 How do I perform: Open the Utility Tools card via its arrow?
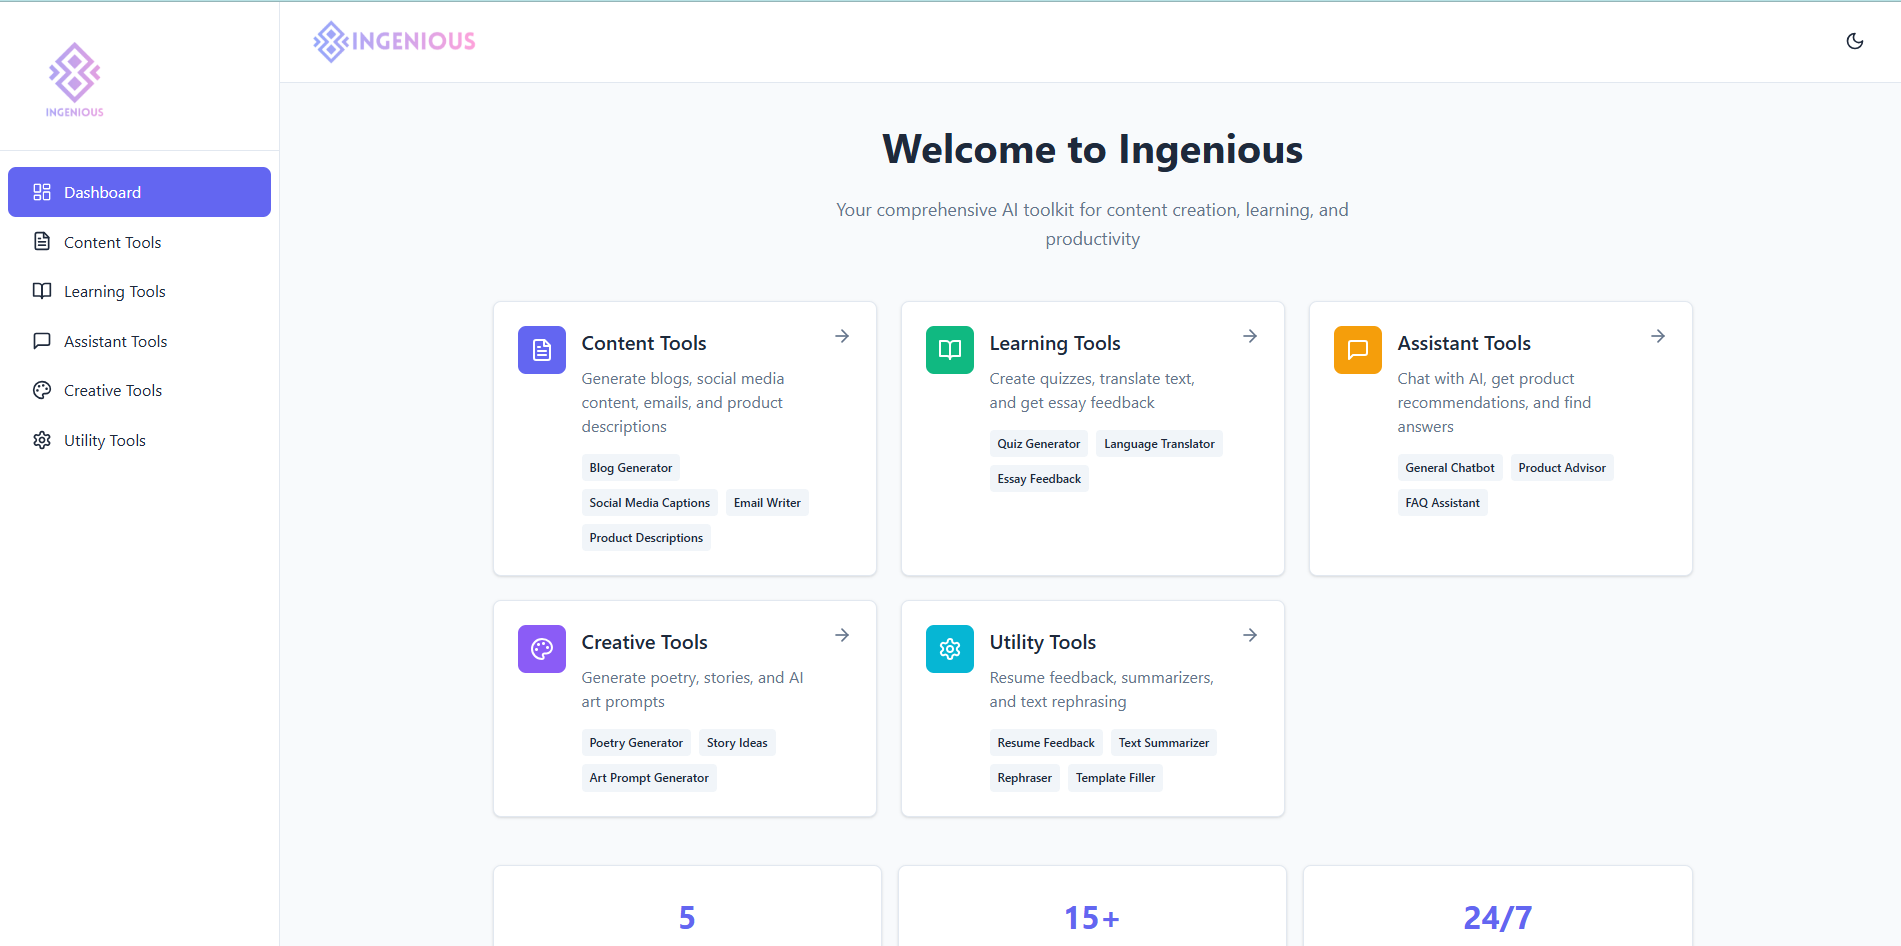pyautogui.click(x=1249, y=635)
